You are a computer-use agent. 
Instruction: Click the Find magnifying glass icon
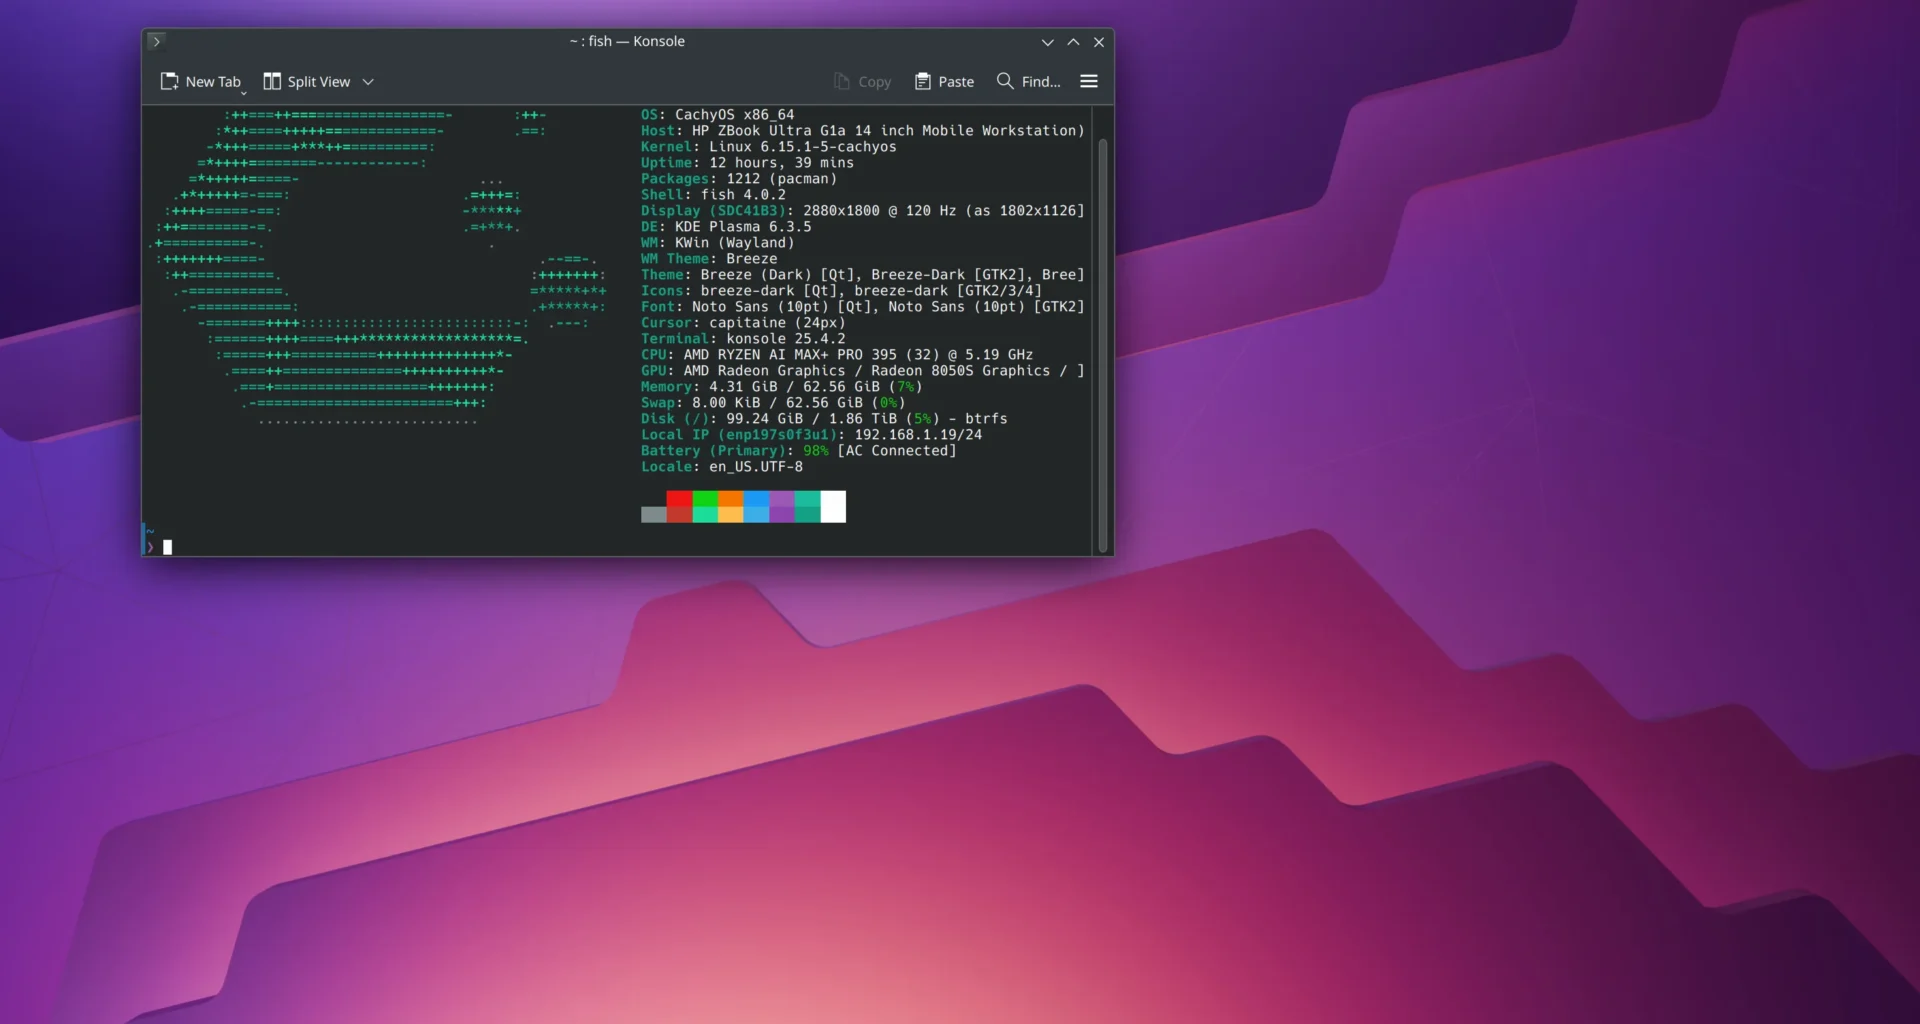coord(1005,81)
